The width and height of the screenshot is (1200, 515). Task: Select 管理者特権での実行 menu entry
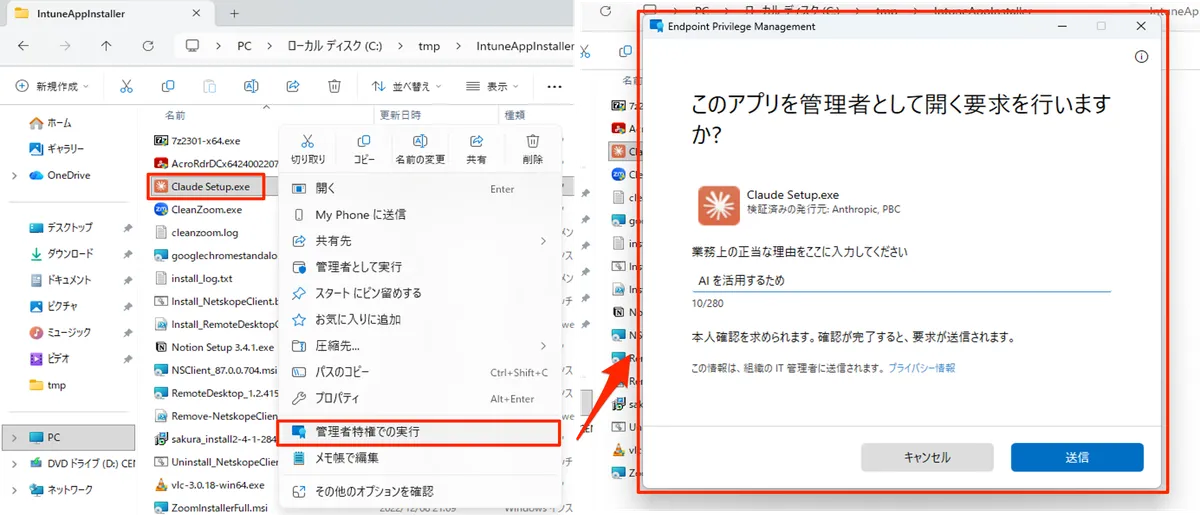pos(418,432)
